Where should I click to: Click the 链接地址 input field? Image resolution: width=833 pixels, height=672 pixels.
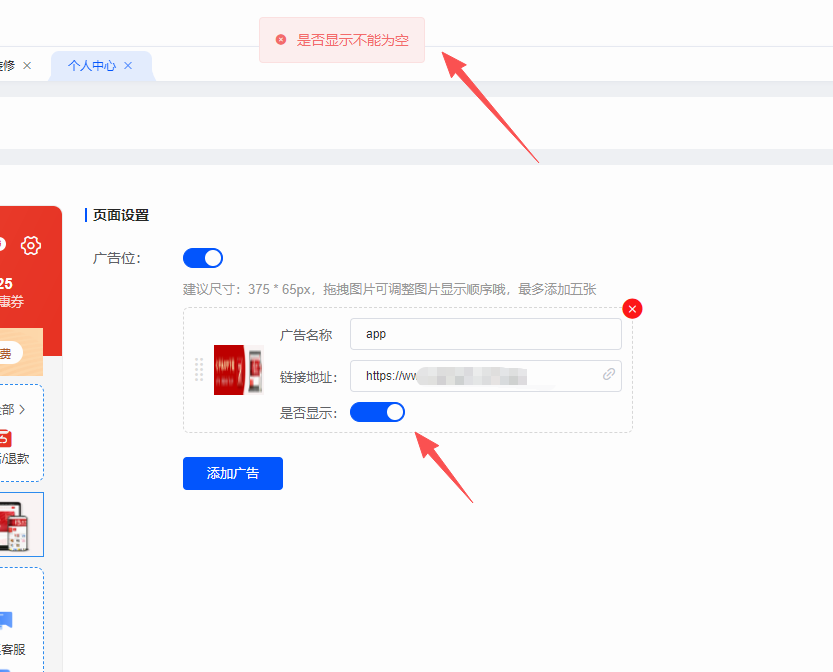pos(486,376)
